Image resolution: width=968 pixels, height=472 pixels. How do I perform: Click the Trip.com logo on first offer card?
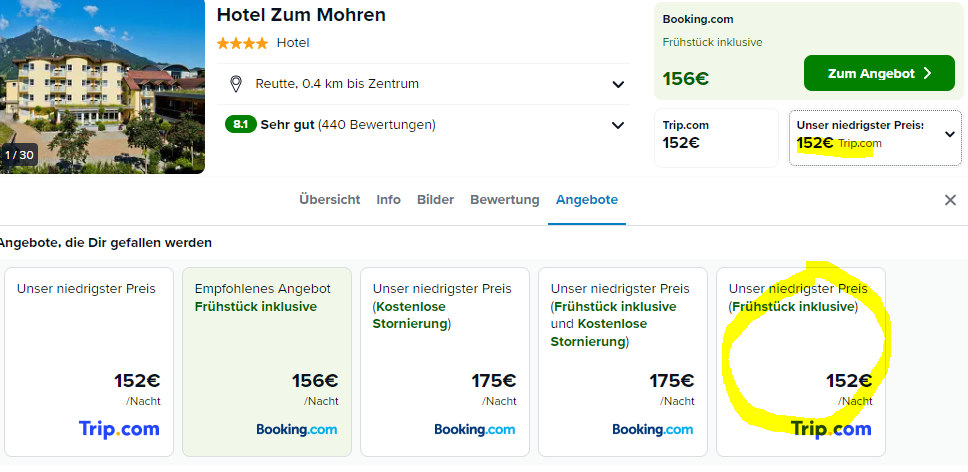click(x=119, y=429)
